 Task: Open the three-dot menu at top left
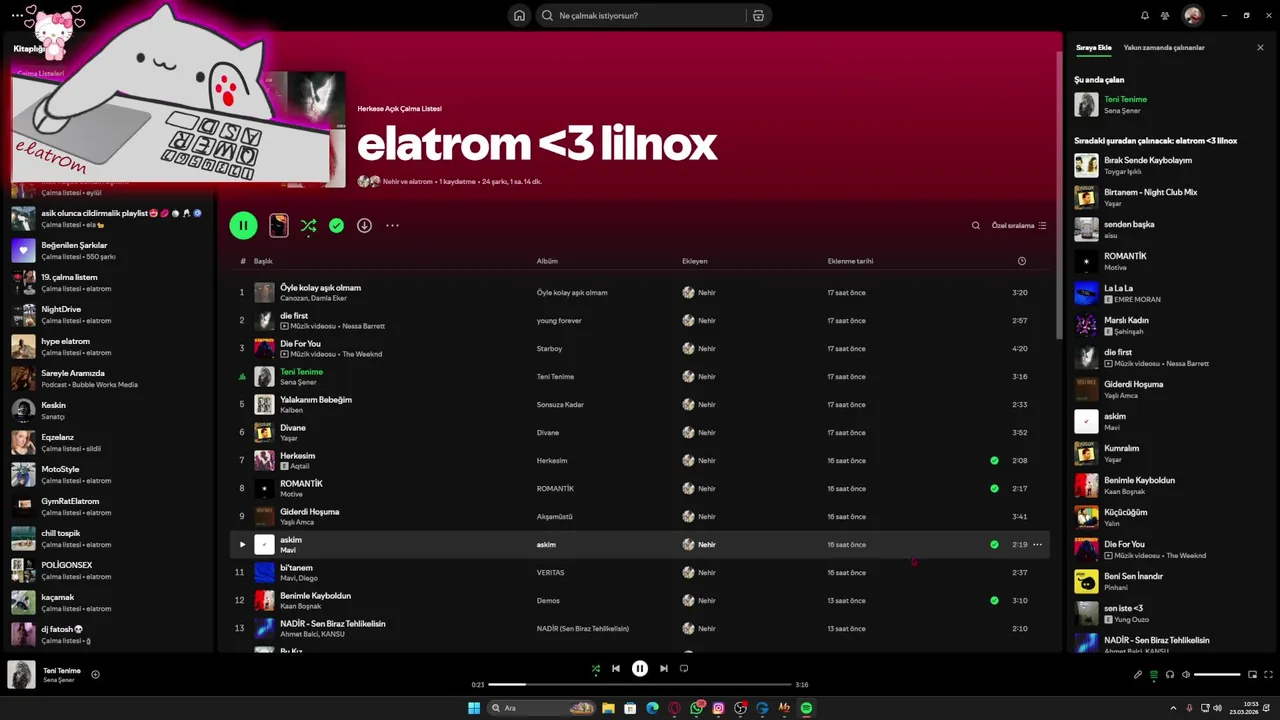point(17,15)
